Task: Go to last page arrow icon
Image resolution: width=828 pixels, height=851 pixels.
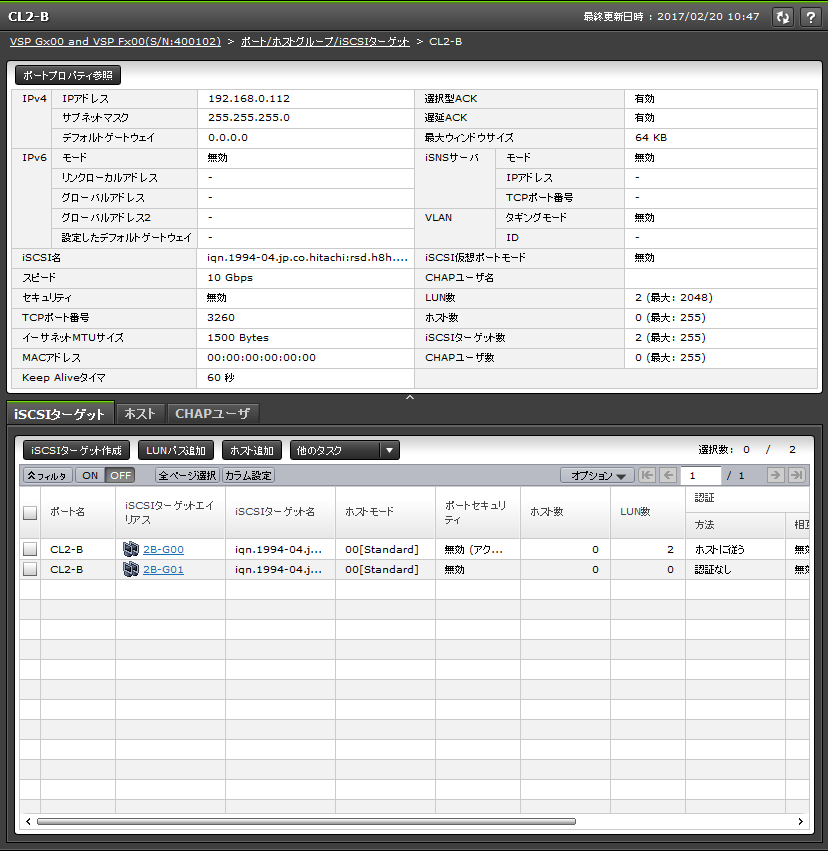Action: coord(796,476)
